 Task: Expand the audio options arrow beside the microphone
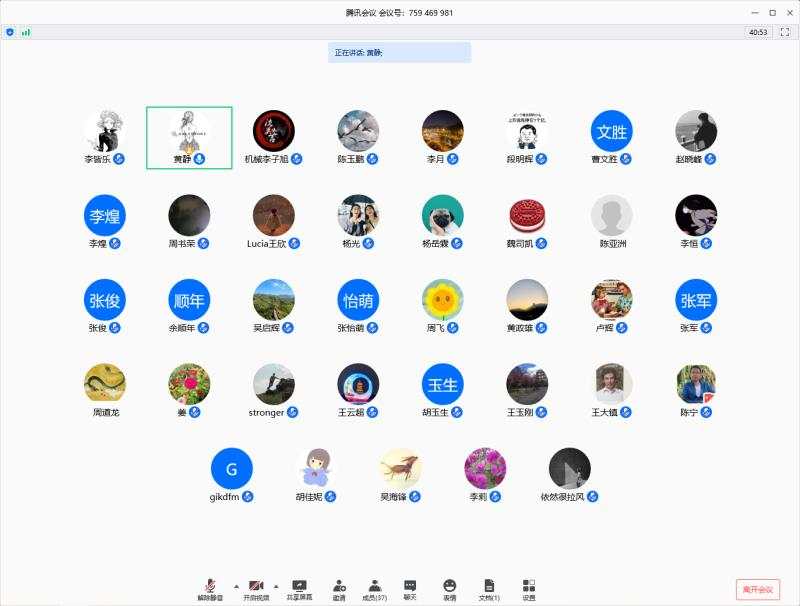tap(236, 585)
